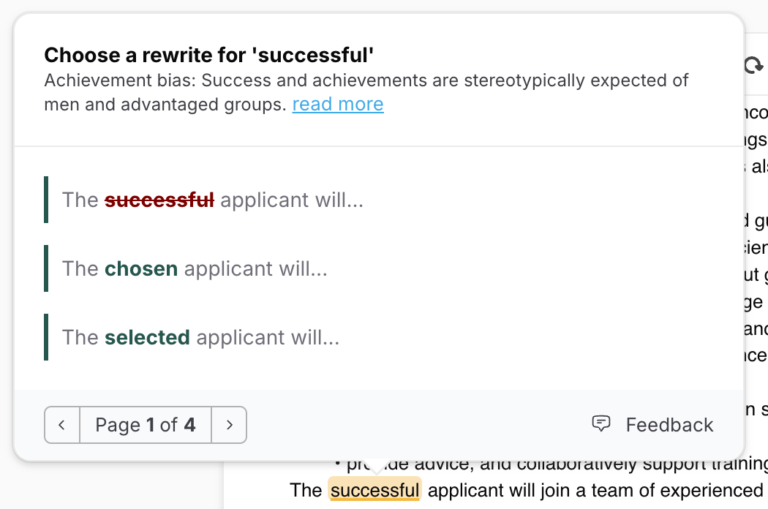Click the highlighted 'successful' word in document

click(x=375, y=490)
